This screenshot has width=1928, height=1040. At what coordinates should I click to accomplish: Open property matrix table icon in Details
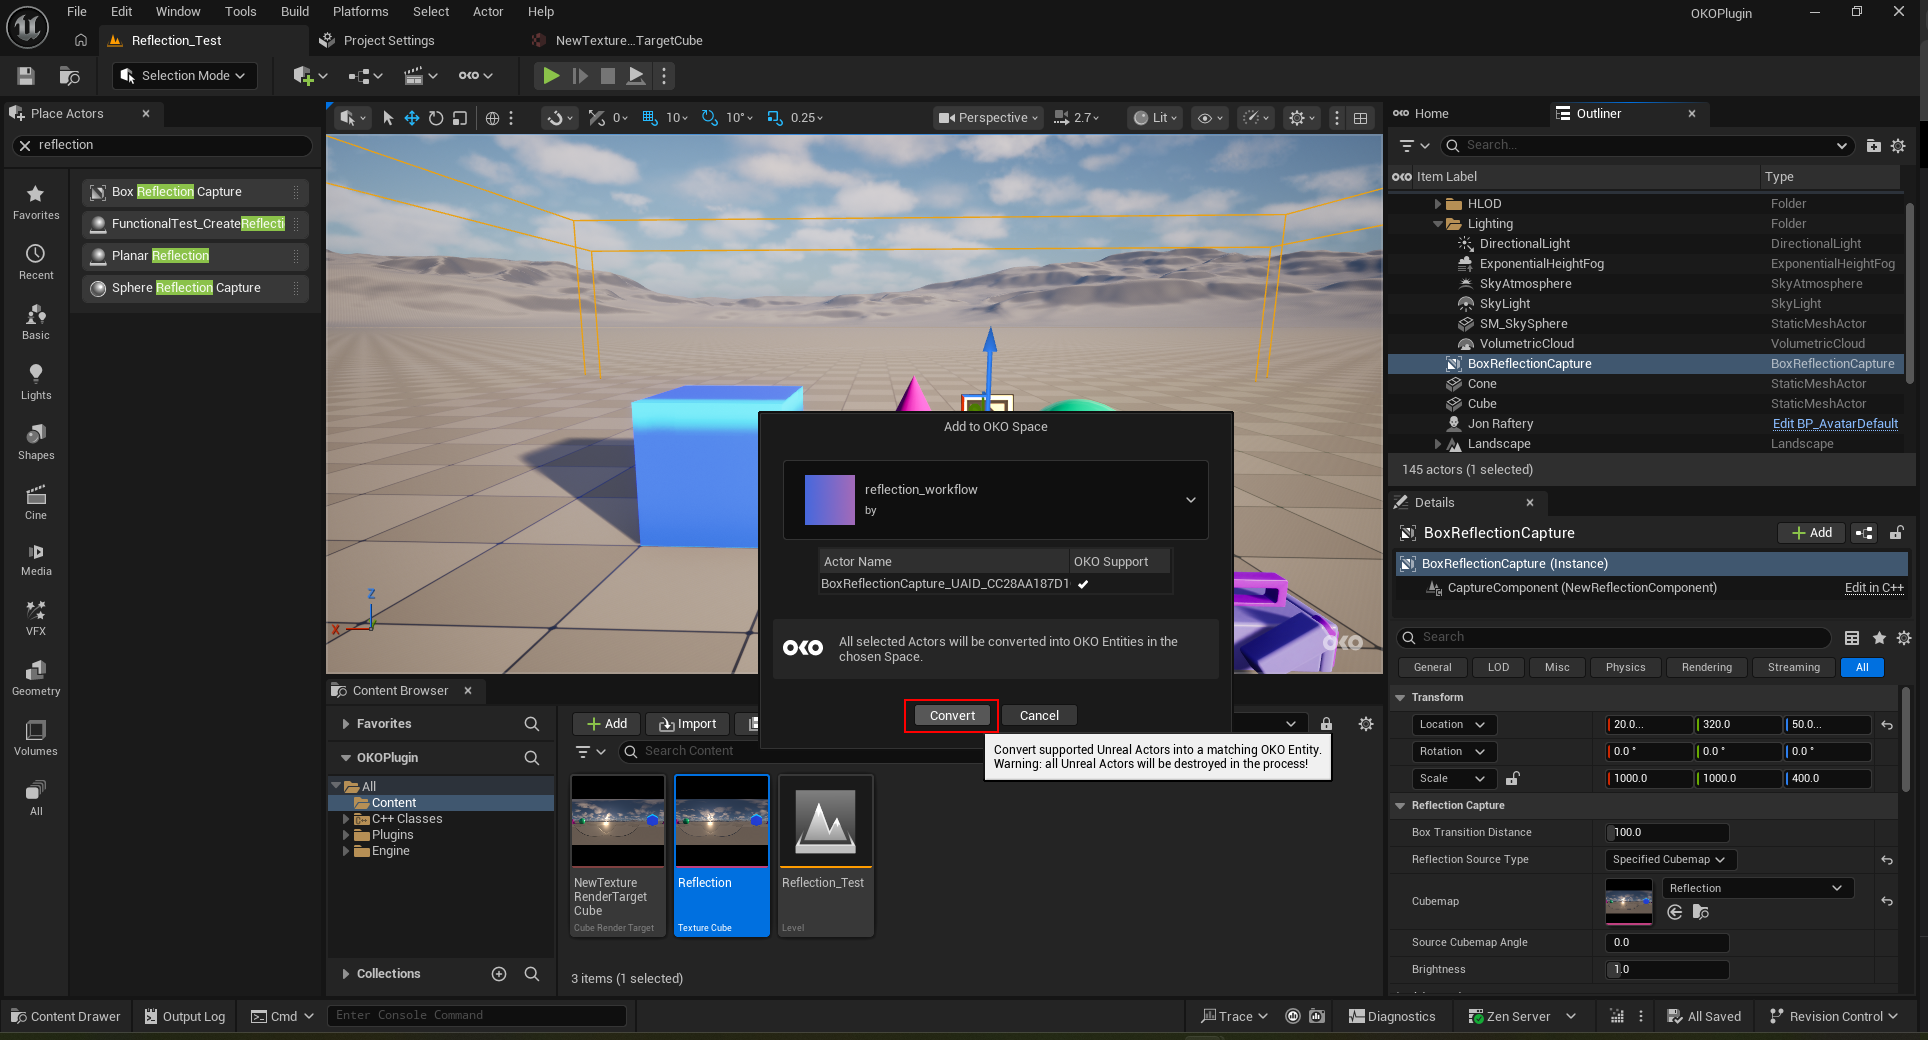click(1852, 638)
